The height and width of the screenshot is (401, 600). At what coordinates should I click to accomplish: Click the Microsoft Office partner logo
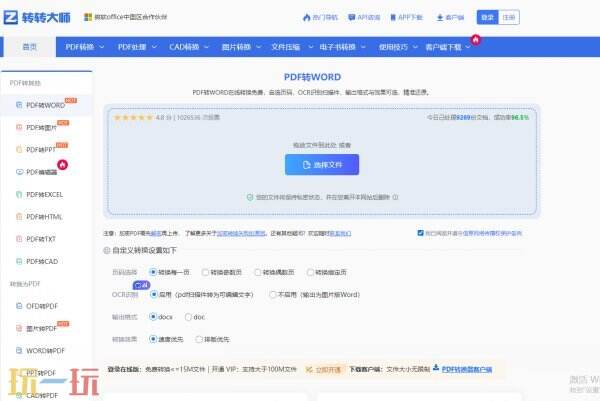click(x=88, y=17)
